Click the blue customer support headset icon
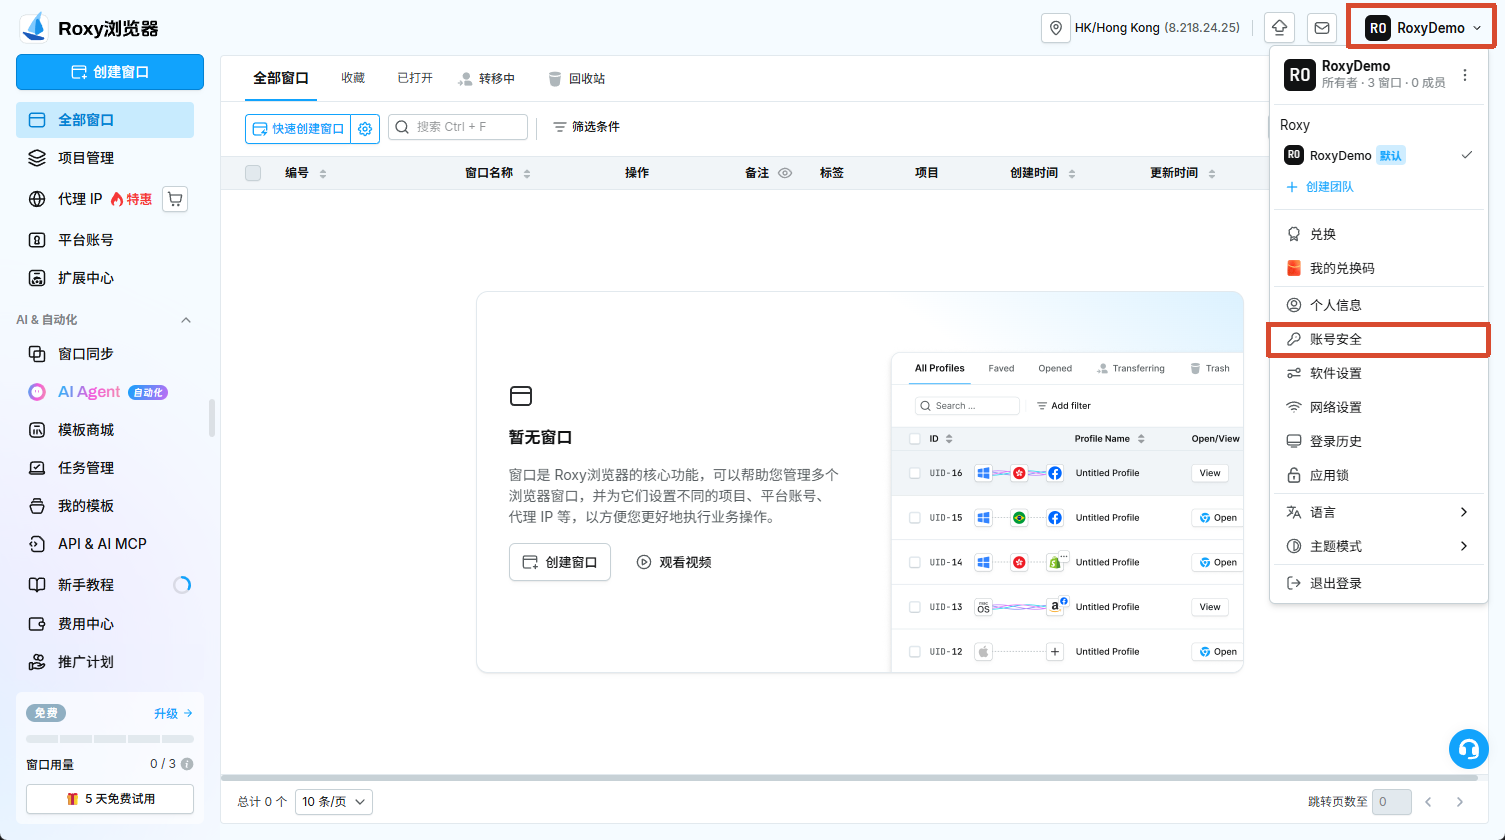Image resolution: width=1505 pixels, height=840 pixels. (1468, 748)
